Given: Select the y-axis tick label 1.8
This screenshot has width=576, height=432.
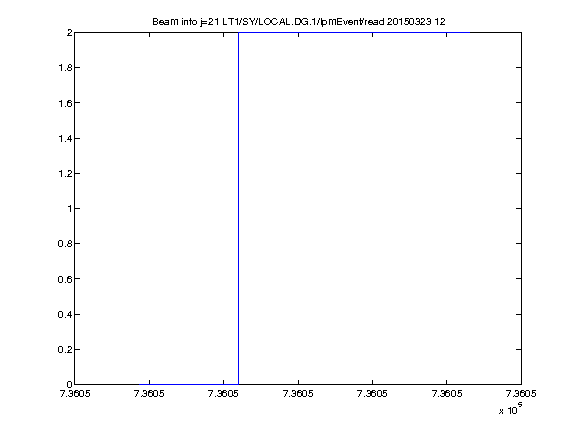Looking at the screenshot, I should (x=65, y=68).
